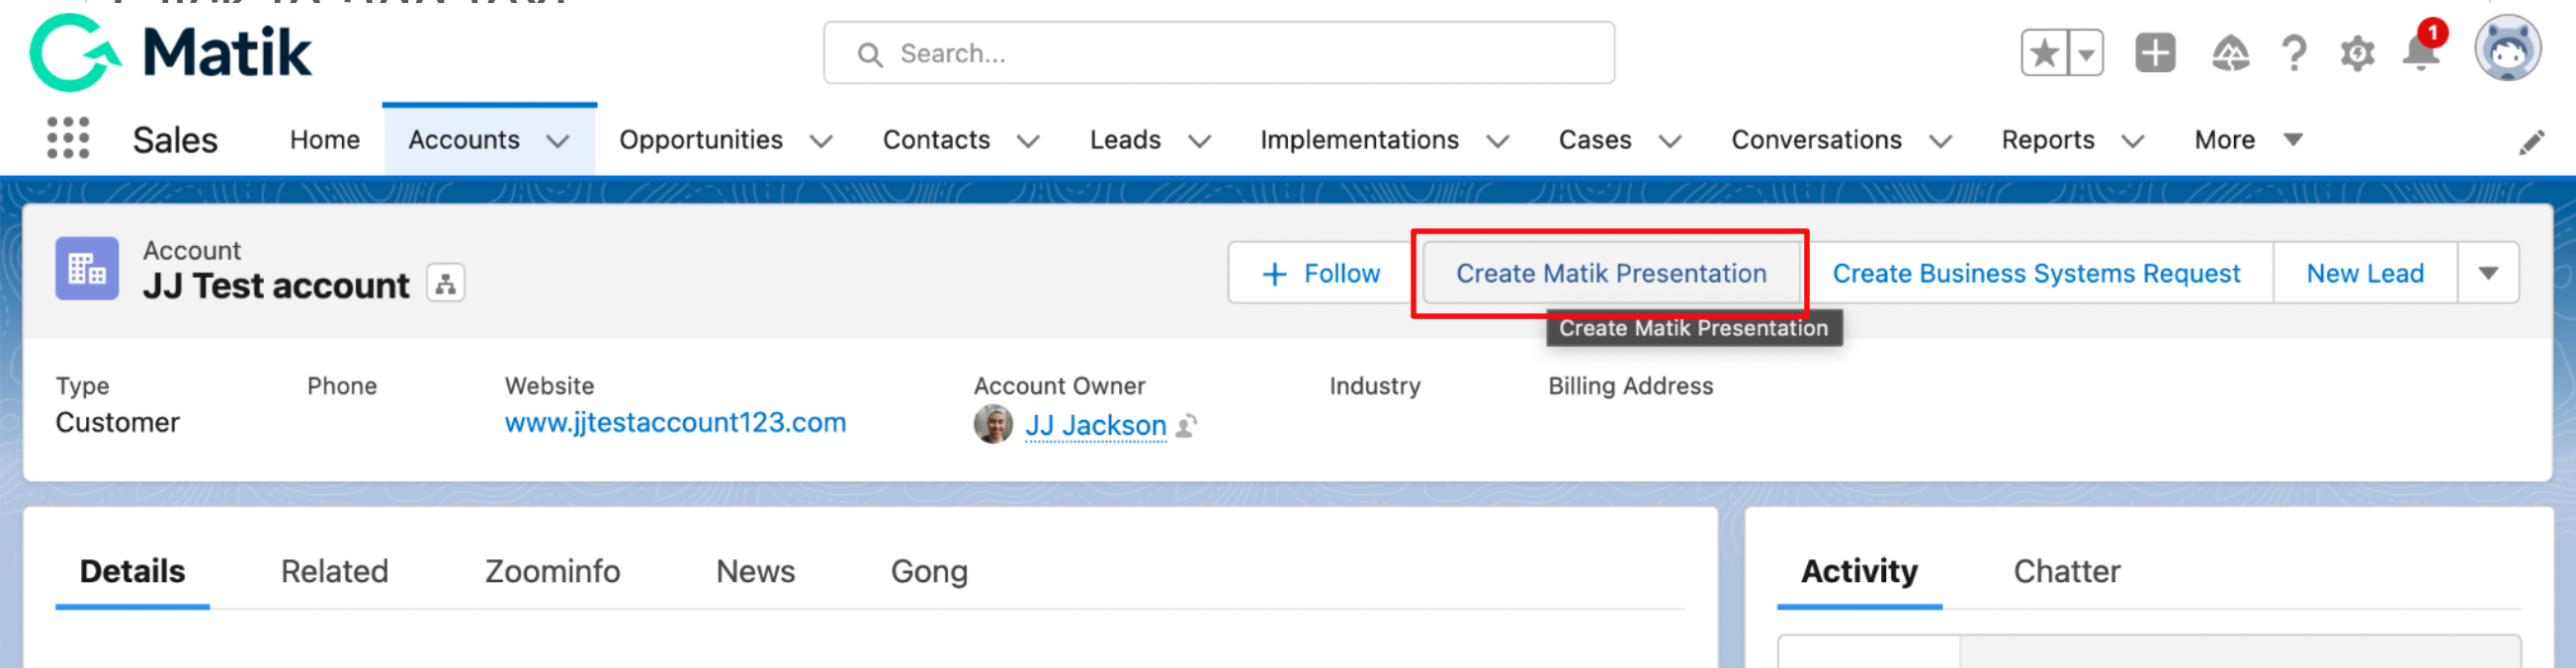Open the Notifications bell
This screenshot has height=668, width=2576.
coord(2421,50)
